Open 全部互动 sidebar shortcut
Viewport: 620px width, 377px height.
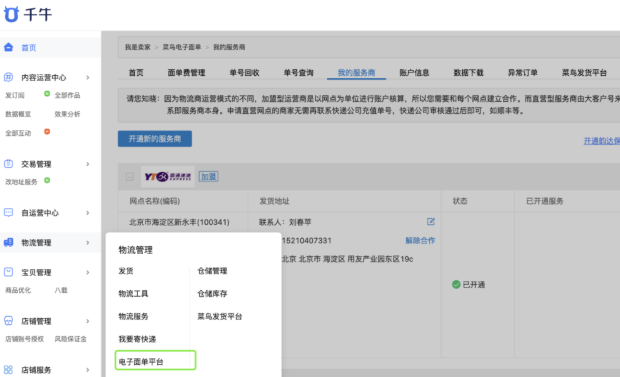[x=18, y=133]
